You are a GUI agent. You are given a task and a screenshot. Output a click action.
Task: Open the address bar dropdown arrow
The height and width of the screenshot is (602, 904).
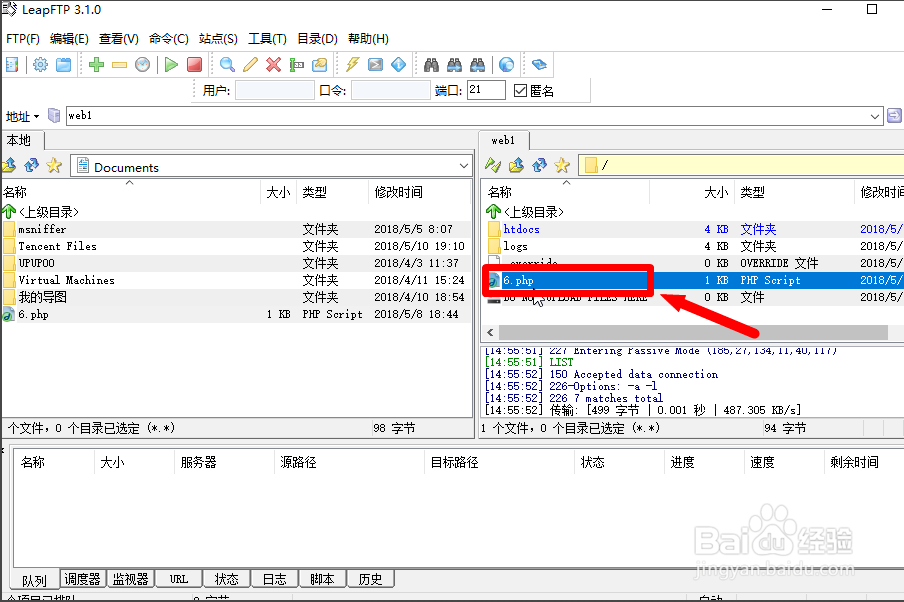pos(876,116)
